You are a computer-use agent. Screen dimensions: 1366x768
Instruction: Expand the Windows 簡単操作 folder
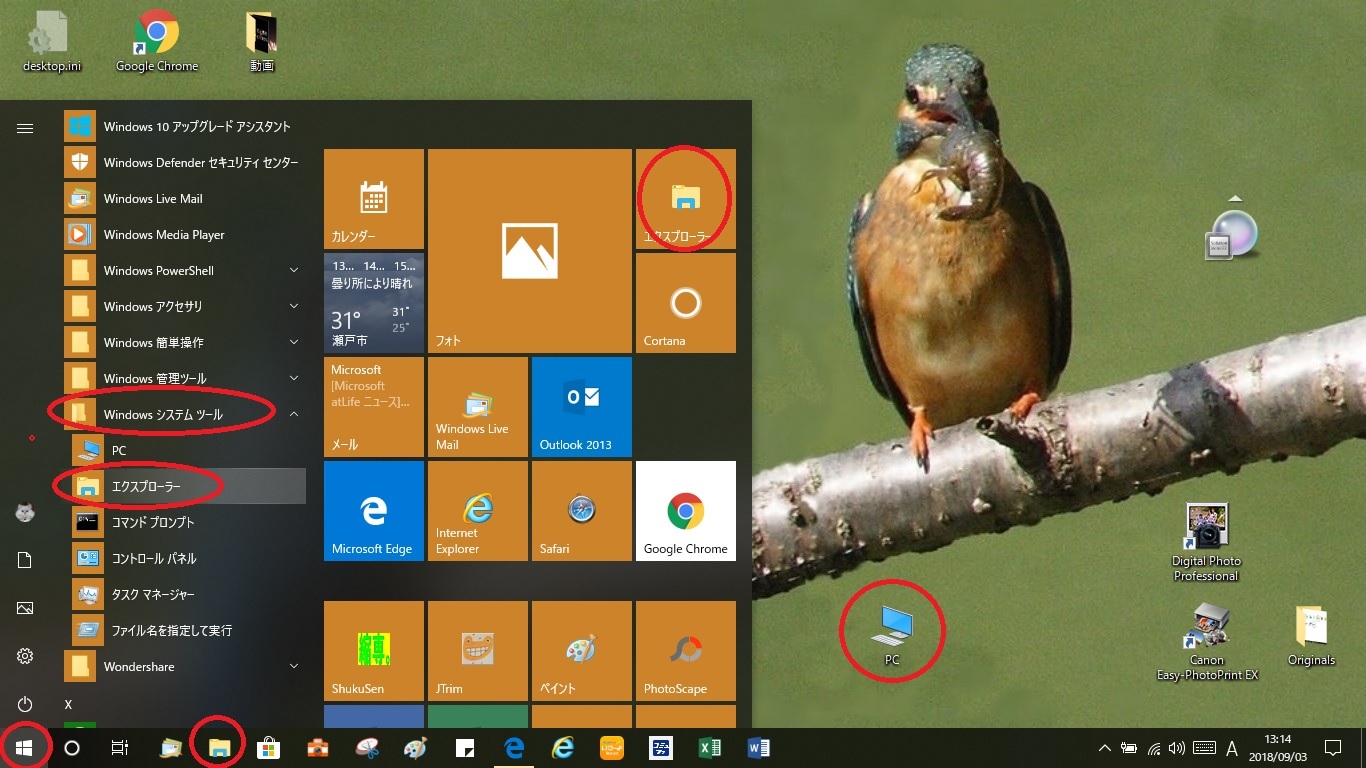tap(185, 342)
